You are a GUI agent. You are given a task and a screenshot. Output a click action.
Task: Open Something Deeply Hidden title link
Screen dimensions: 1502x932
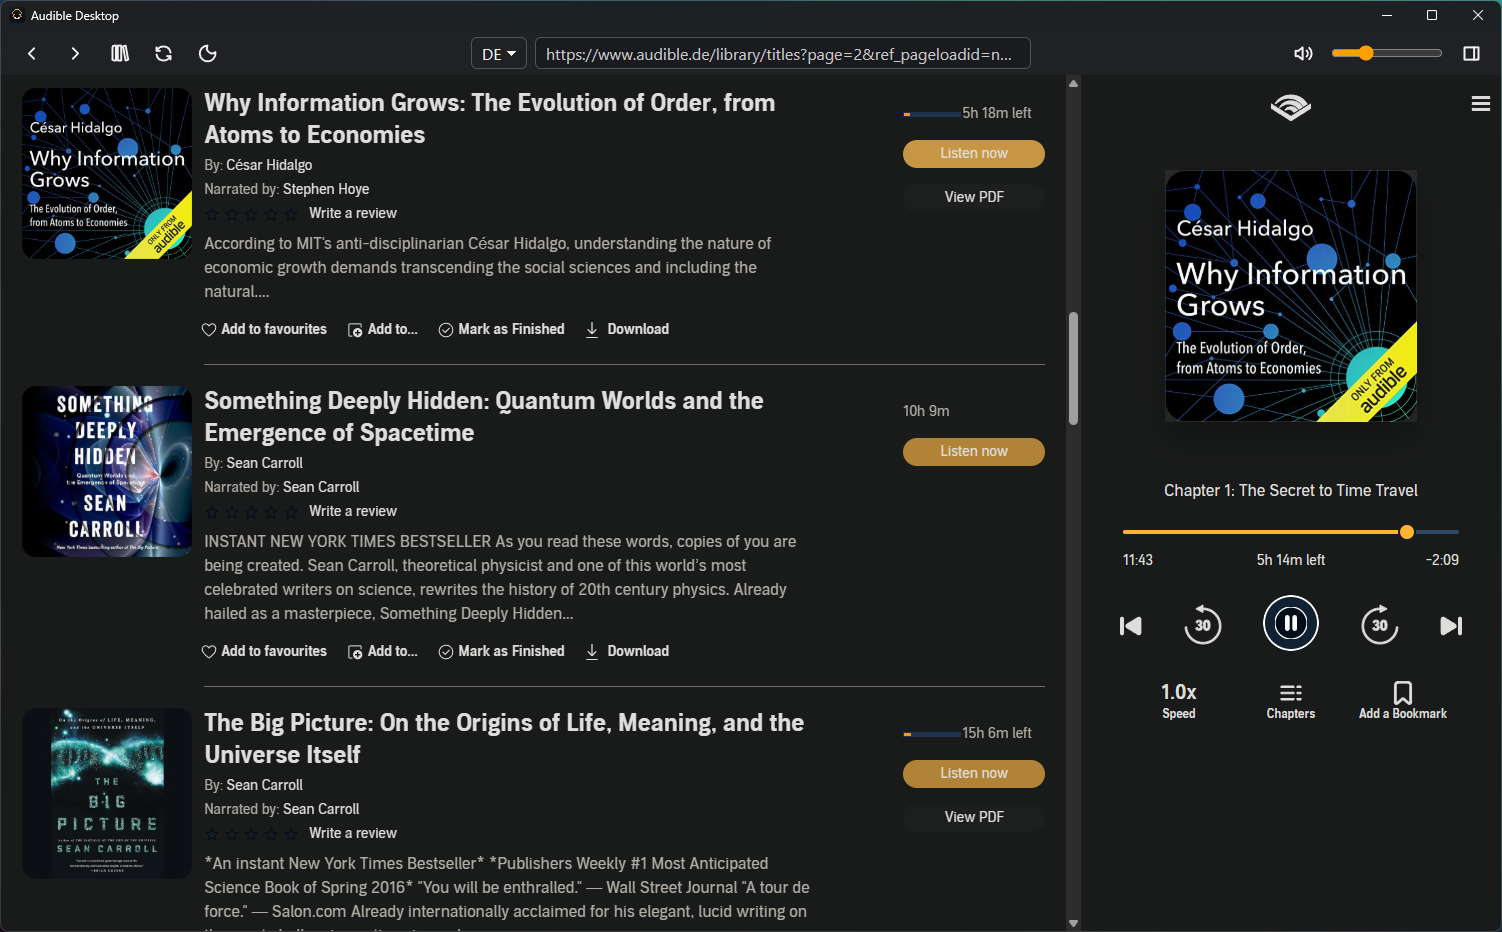pos(484,416)
